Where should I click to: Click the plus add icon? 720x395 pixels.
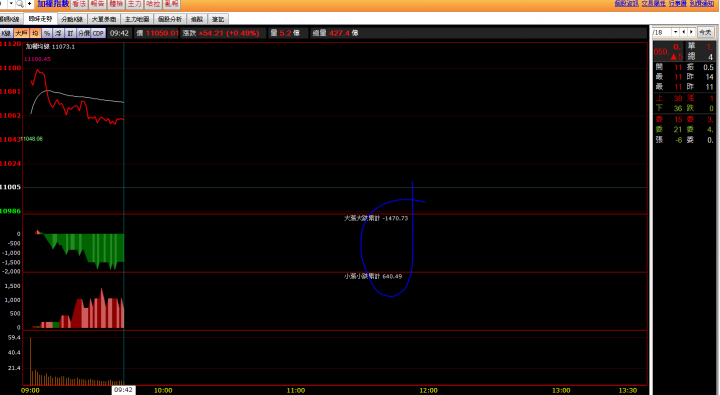click(30, 4)
